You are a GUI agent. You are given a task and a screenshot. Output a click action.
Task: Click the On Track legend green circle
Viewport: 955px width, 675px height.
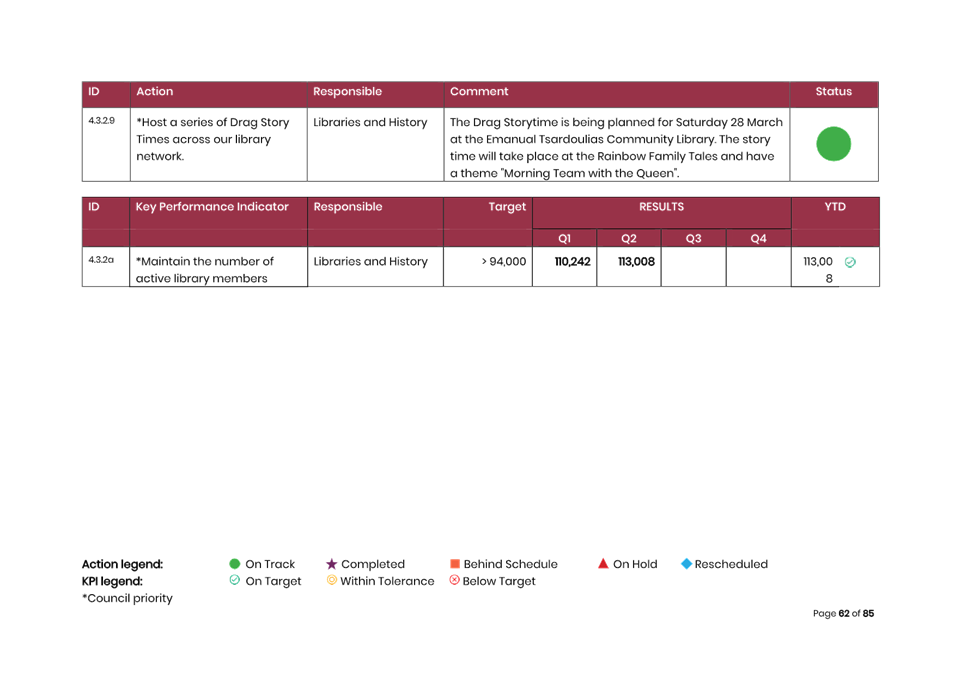(x=235, y=564)
